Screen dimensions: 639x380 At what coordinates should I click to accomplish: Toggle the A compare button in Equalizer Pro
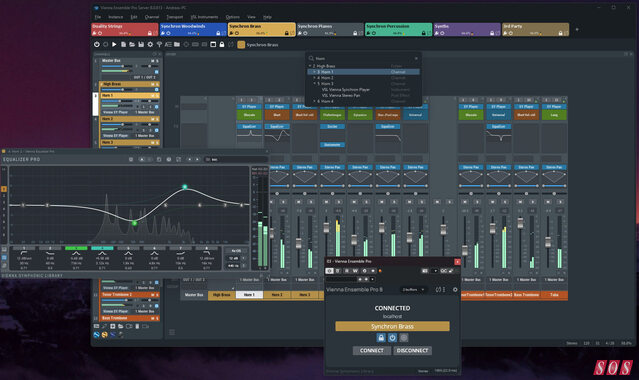(x=141, y=159)
